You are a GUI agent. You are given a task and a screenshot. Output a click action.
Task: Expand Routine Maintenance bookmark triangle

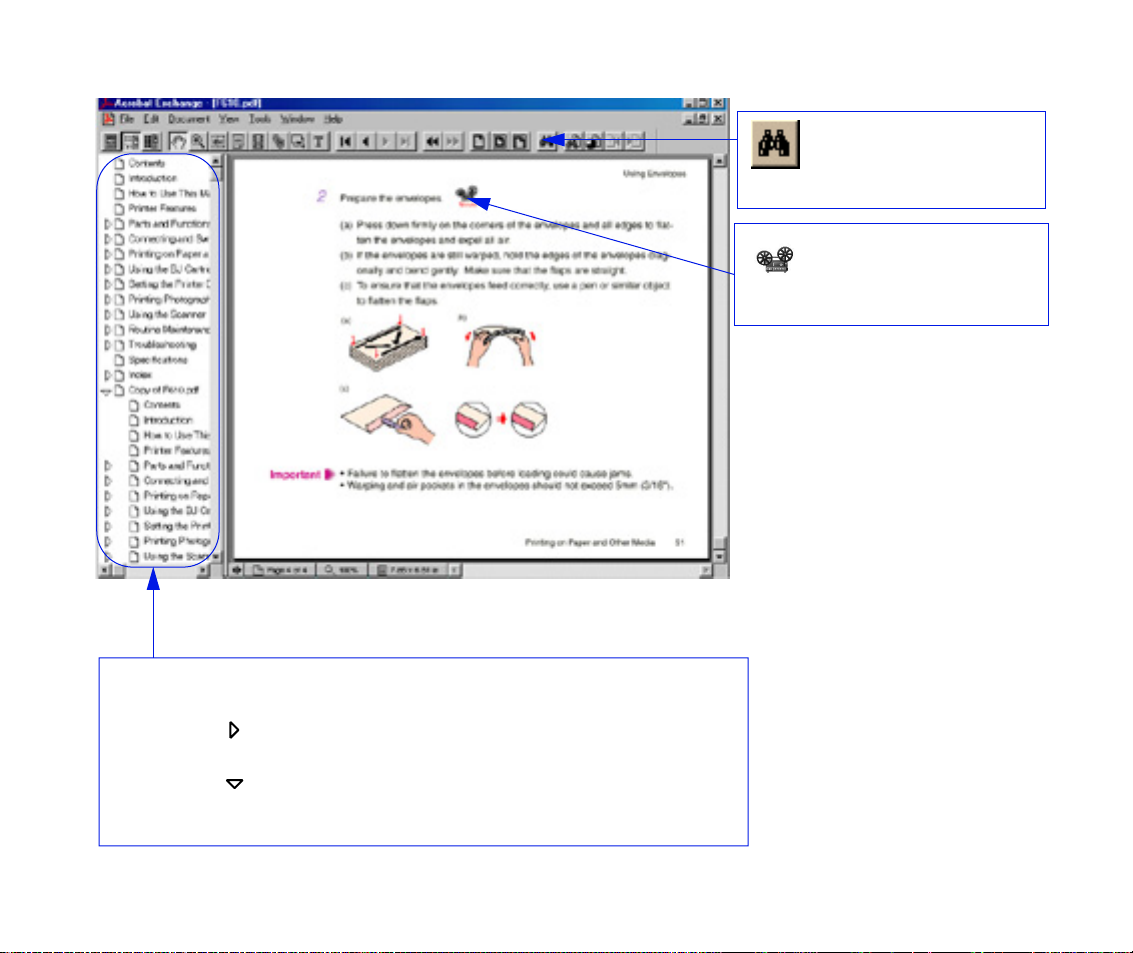click(x=108, y=330)
